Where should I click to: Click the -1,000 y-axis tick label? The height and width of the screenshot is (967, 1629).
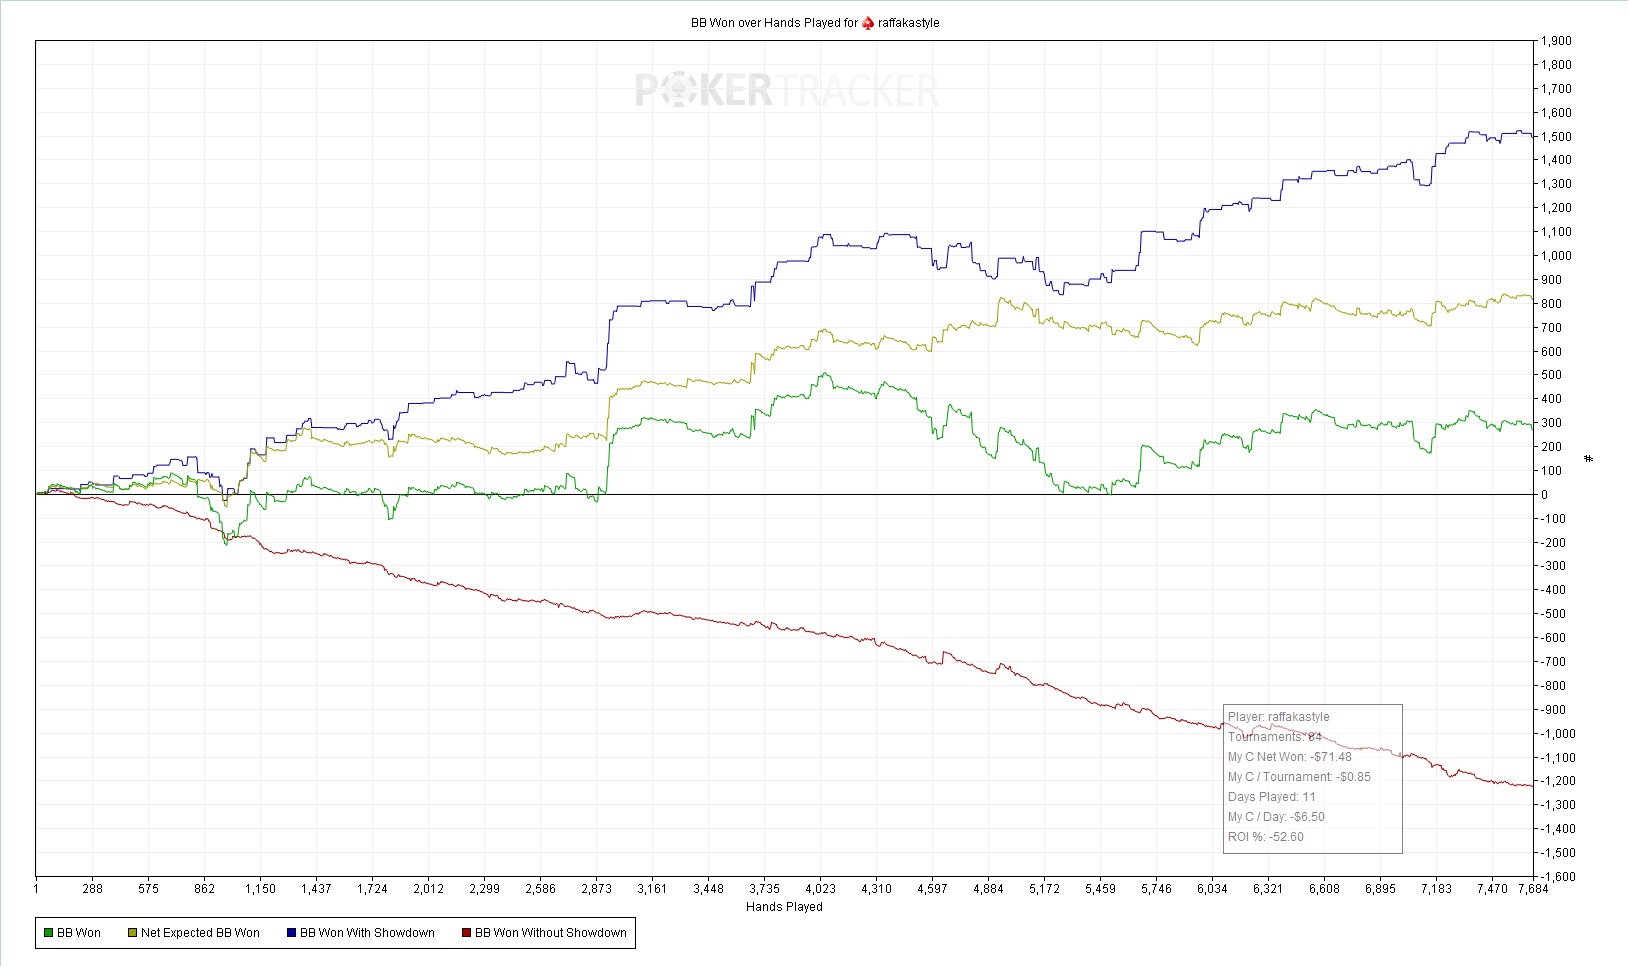click(x=1558, y=733)
